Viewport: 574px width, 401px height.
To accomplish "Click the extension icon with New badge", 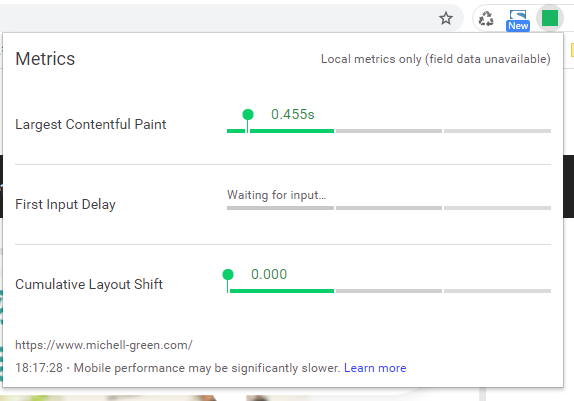I will tap(518, 21).
